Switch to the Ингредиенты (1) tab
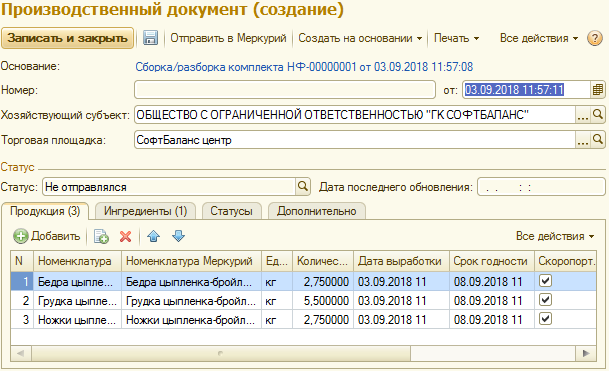This screenshot has height=371, width=609. point(145,211)
